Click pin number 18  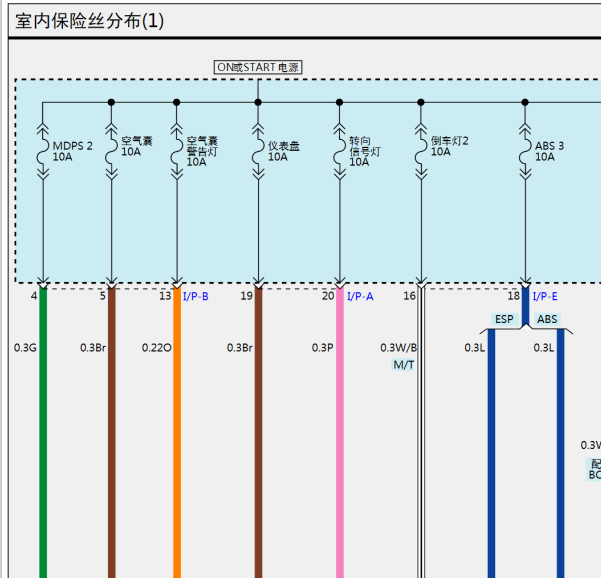pos(513,296)
